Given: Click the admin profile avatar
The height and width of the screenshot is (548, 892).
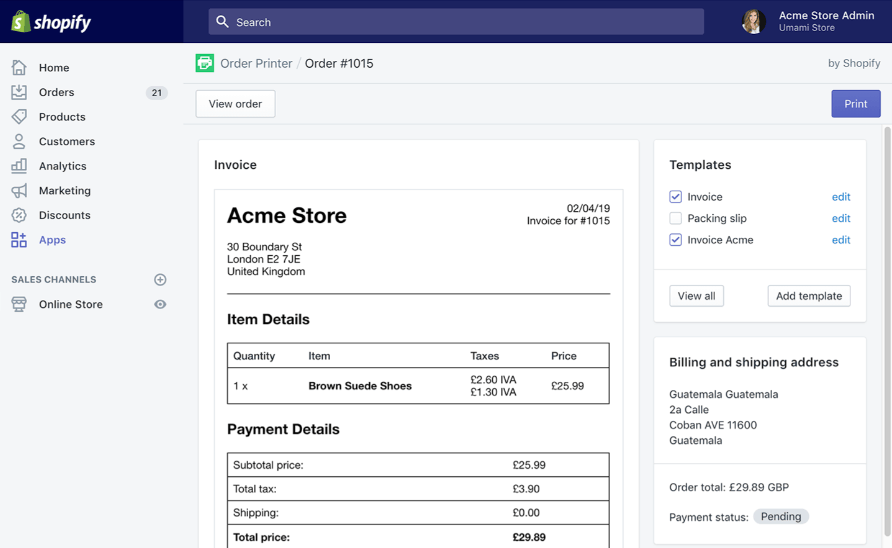Looking at the screenshot, I should [x=754, y=22].
